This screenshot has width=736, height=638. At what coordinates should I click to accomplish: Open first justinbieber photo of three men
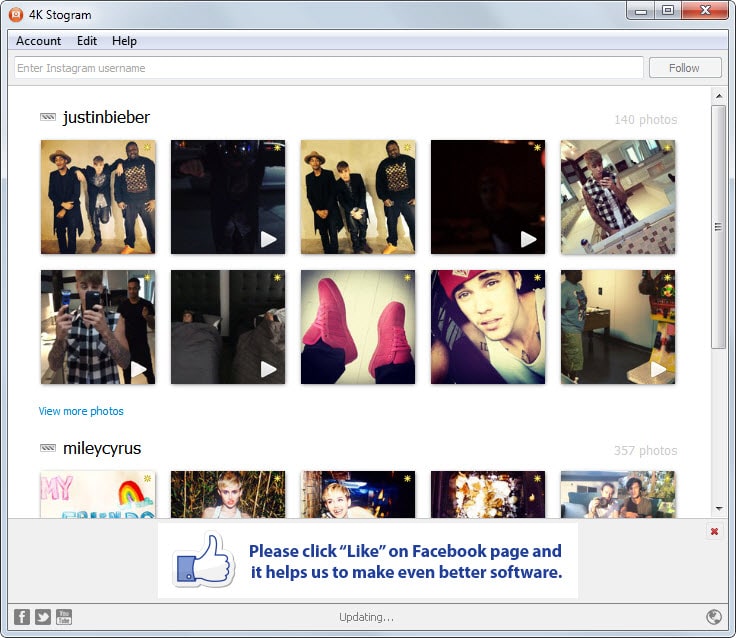pos(98,197)
